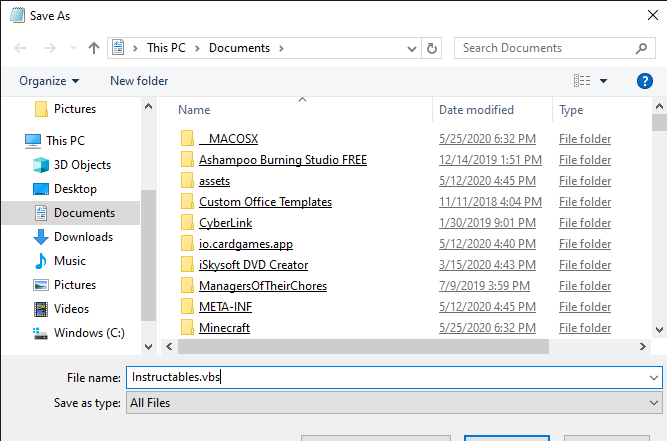The width and height of the screenshot is (667, 441).
Task: Open Videos in navigation pane
Action: click(61, 309)
